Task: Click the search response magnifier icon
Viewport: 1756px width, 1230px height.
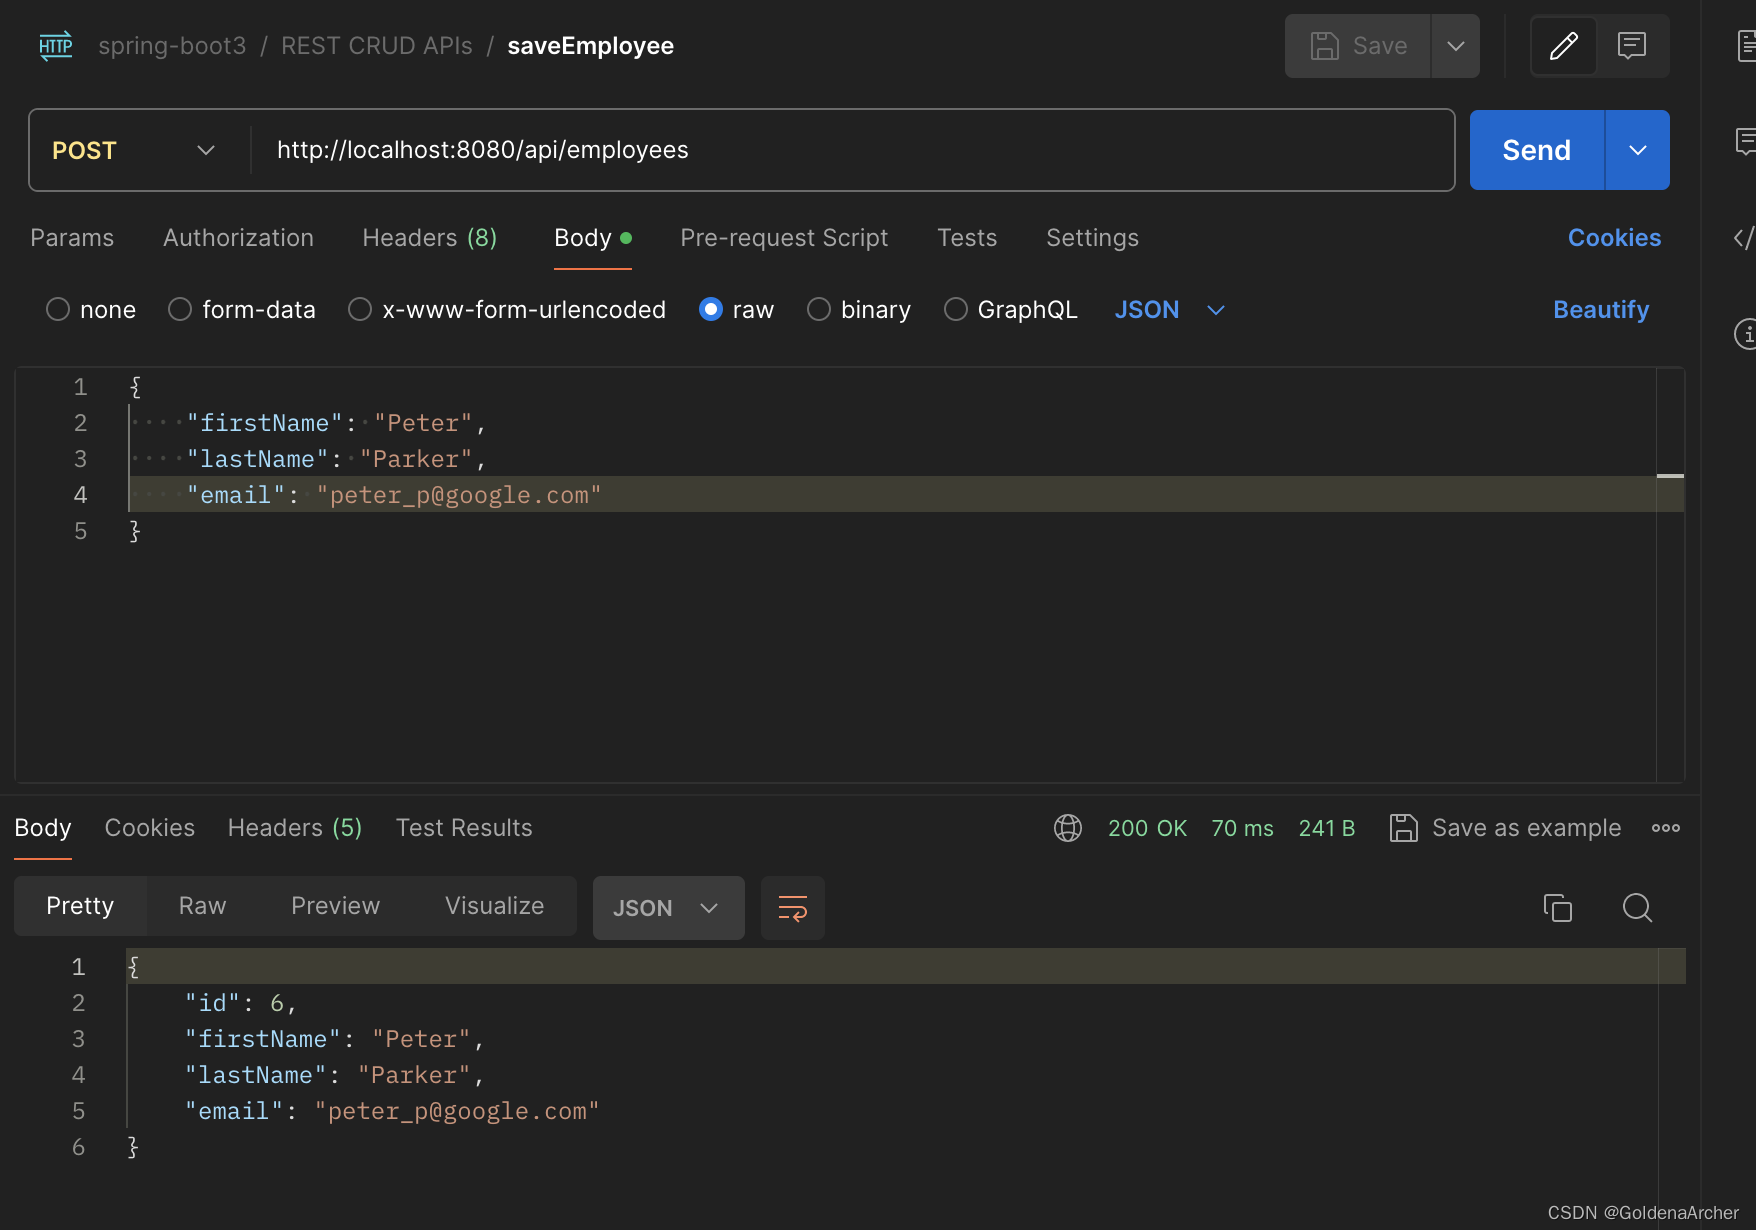Action: coord(1637,908)
